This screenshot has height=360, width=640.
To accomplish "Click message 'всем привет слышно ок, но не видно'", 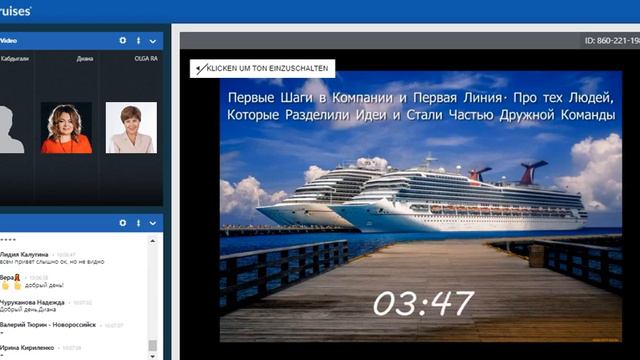I will coord(52,262).
